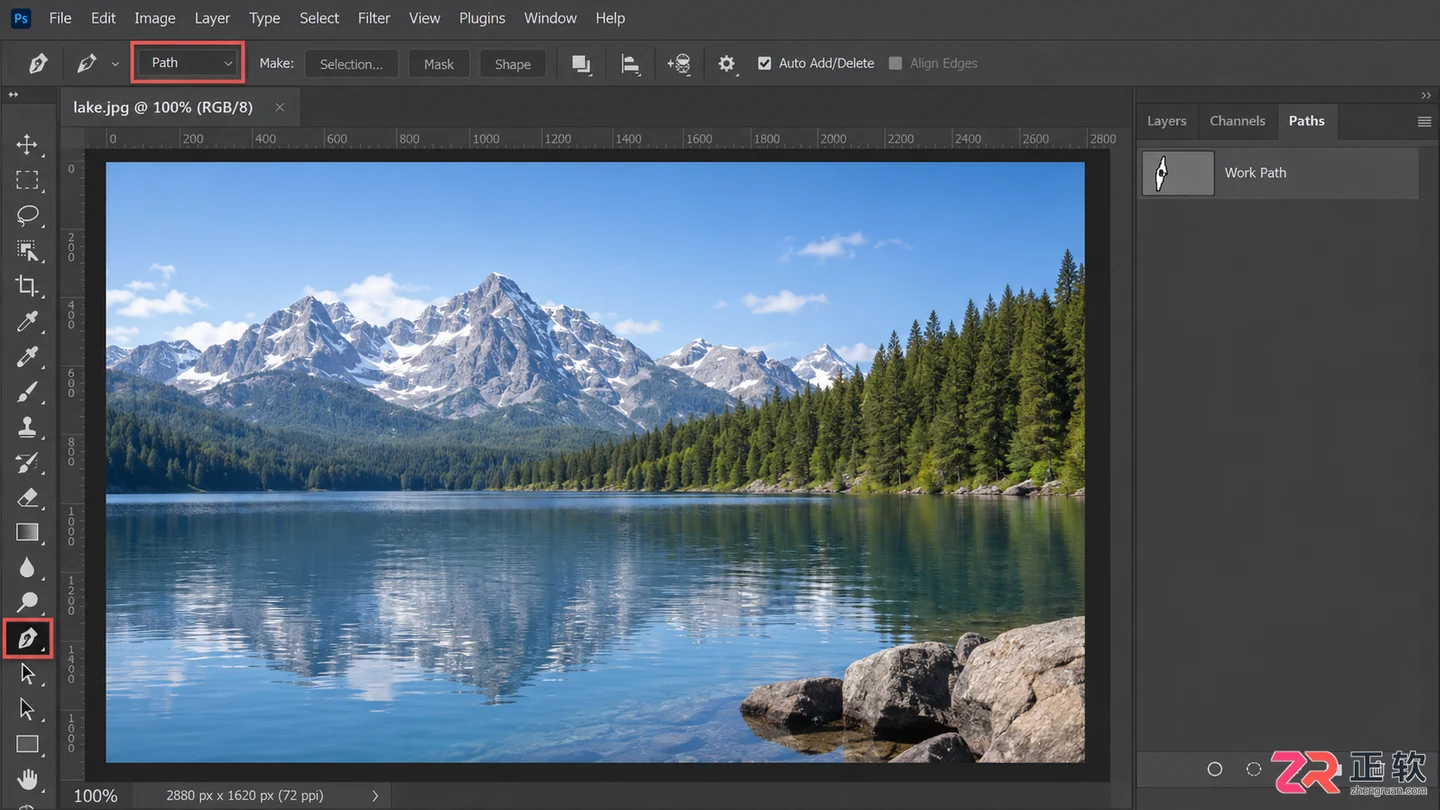
Task: Toggle the Auto Add/Delete checkbox
Action: 765,63
